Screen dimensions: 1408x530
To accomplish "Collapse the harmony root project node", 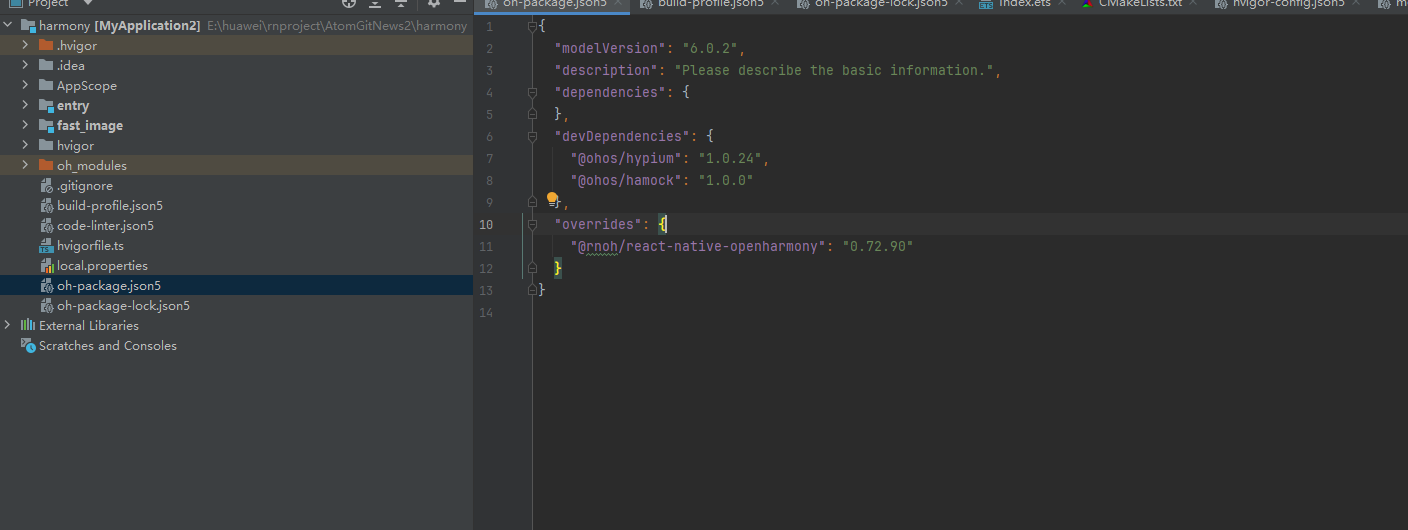I will point(8,26).
